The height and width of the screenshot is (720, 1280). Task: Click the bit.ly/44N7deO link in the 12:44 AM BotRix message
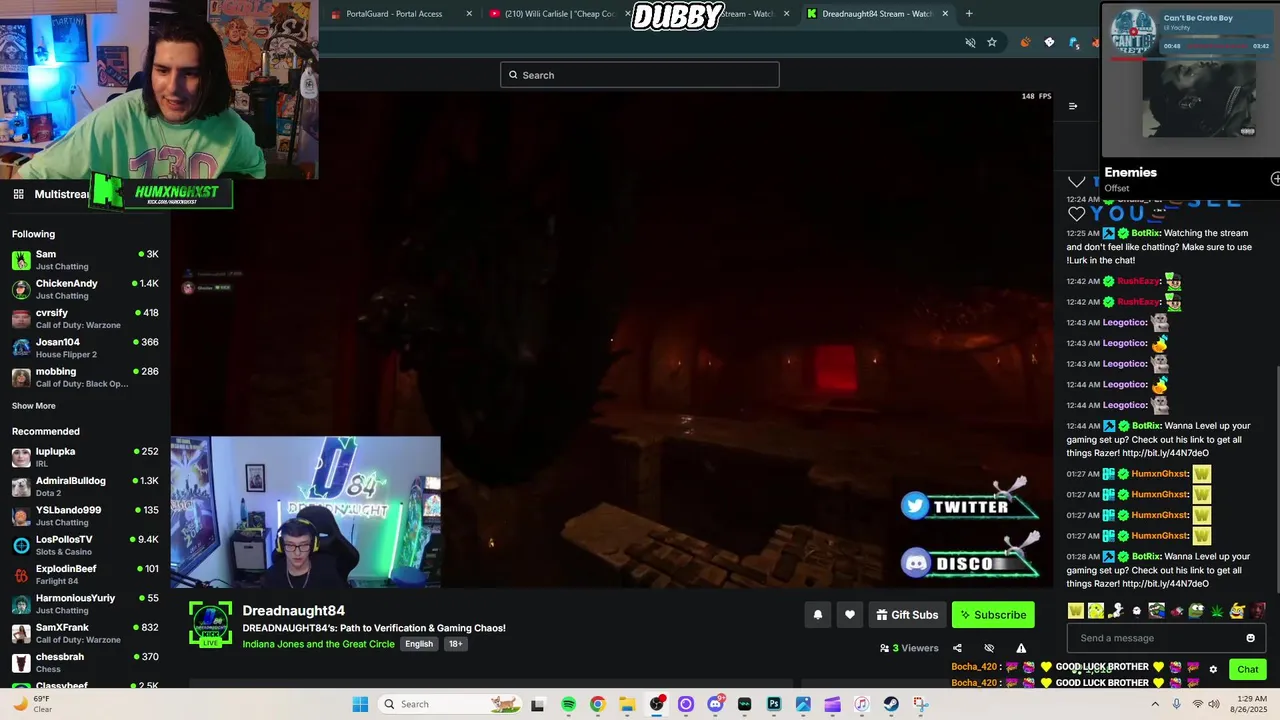point(1165,453)
